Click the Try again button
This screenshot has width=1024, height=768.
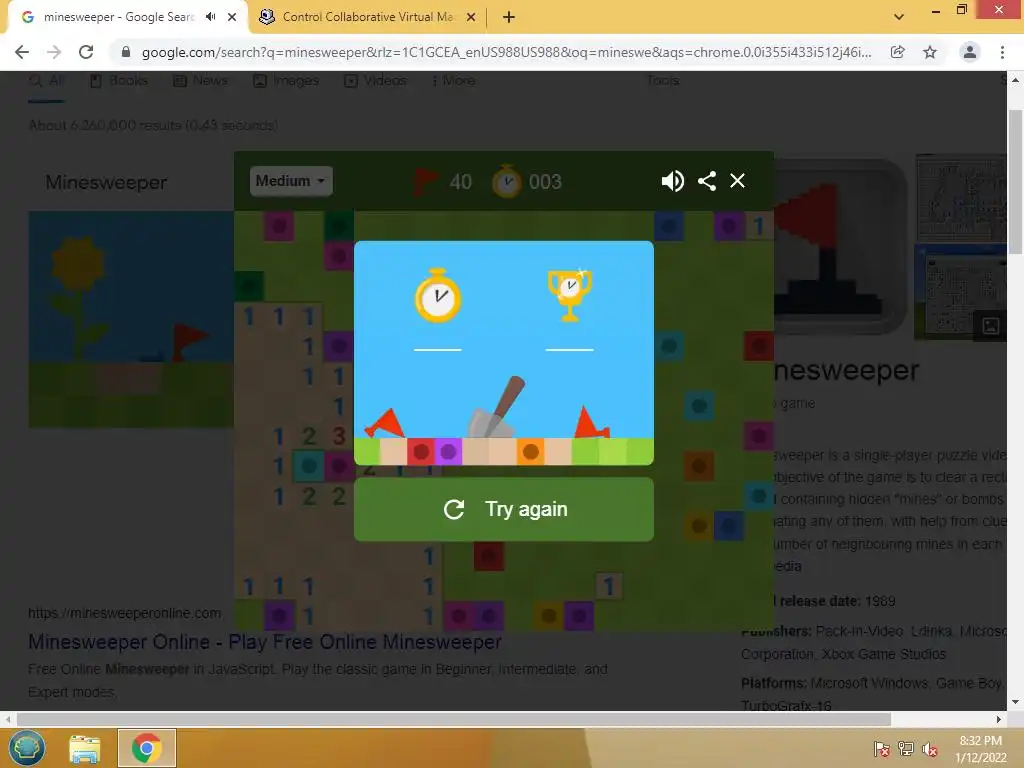(504, 509)
